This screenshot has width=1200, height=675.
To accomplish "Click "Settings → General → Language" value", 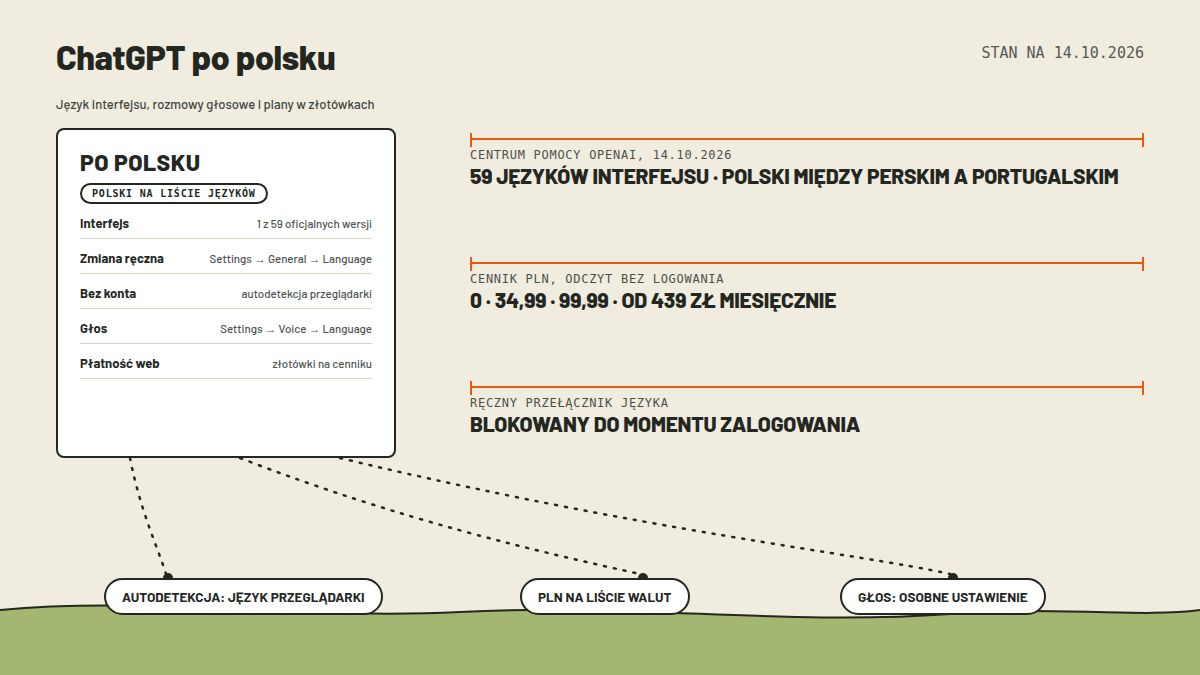I will (290, 260).
